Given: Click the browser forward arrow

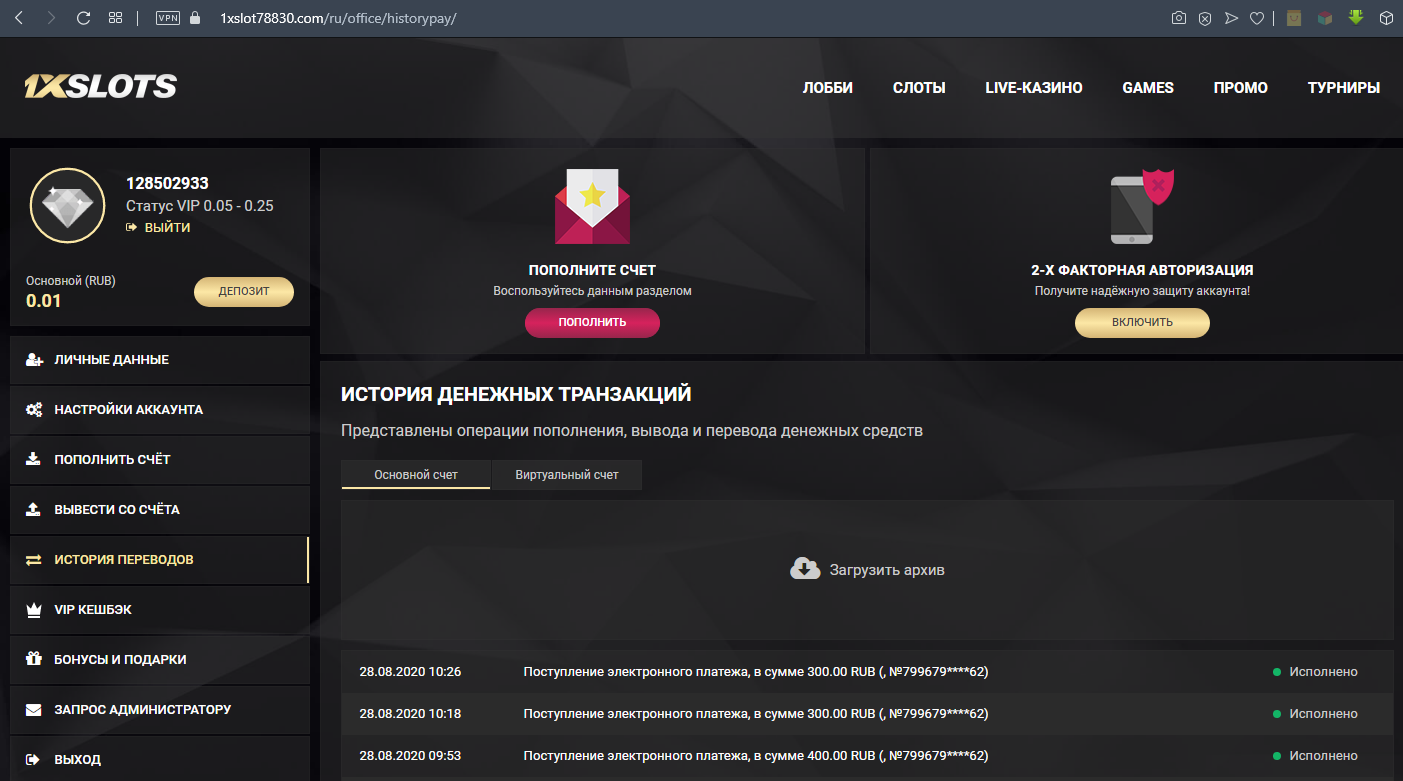Looking at the screenshot, I should tap(51, 18).
